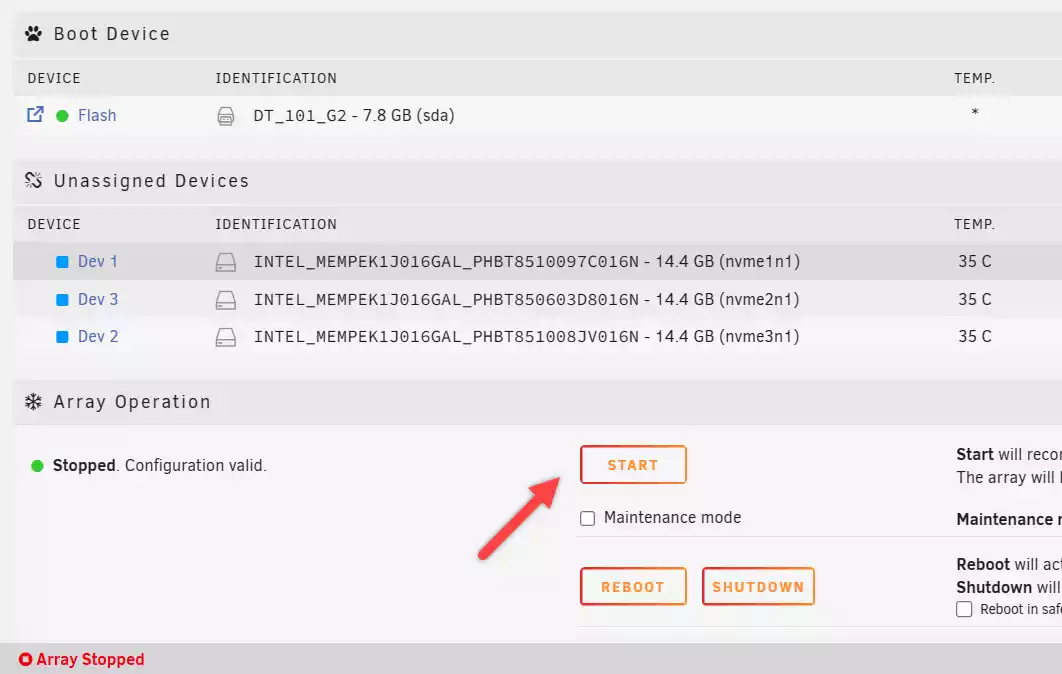The width and height of the screenshot is (1062, 674).
Task: Start the array with the START button
Action: coord(633,465)
